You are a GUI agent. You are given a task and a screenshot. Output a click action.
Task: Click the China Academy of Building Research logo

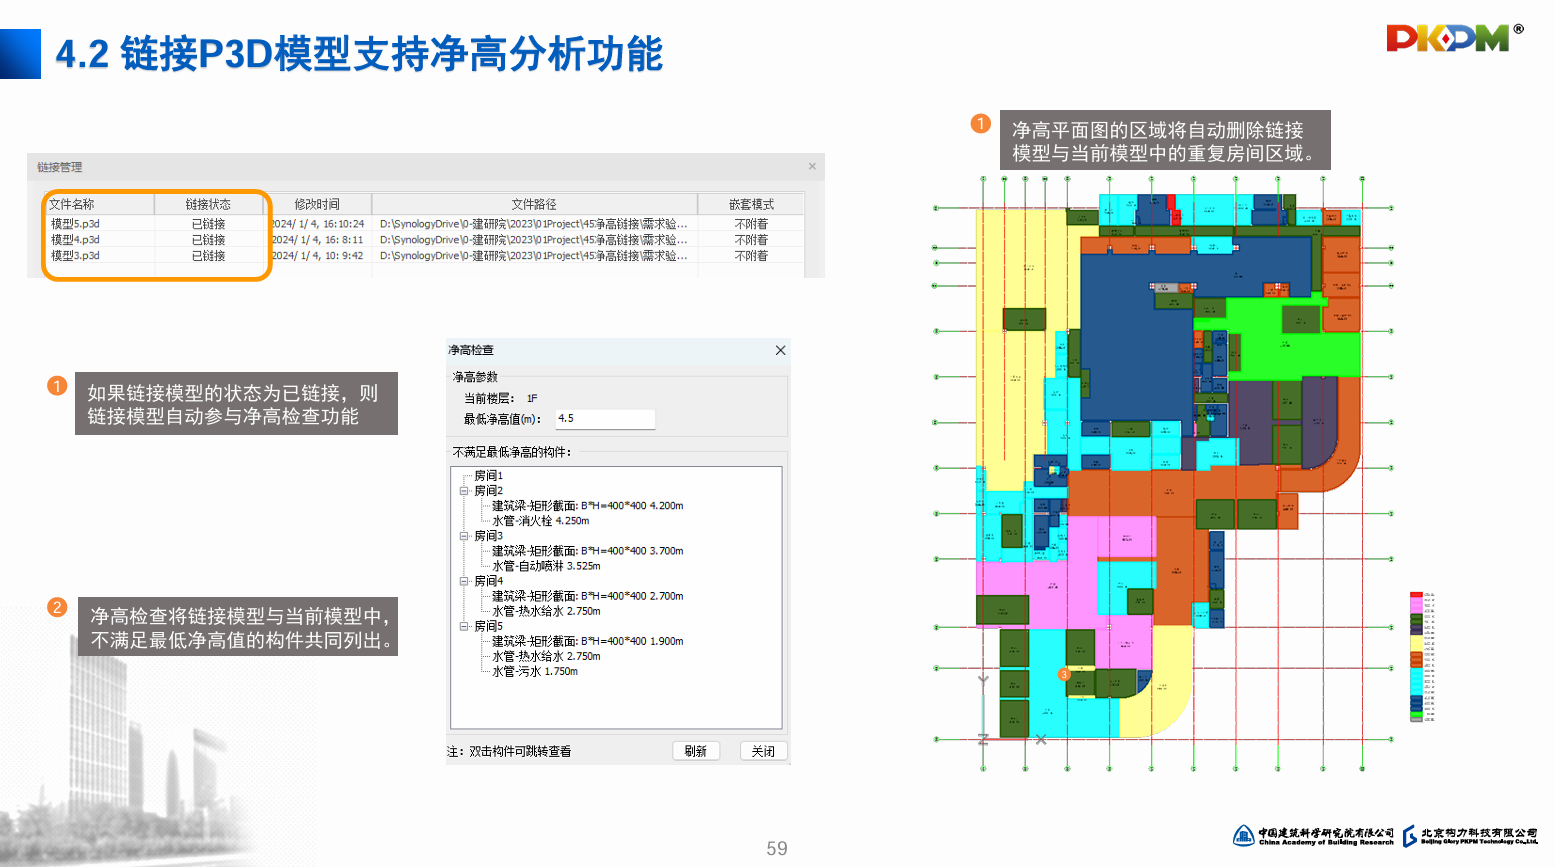click(1313, 836)
